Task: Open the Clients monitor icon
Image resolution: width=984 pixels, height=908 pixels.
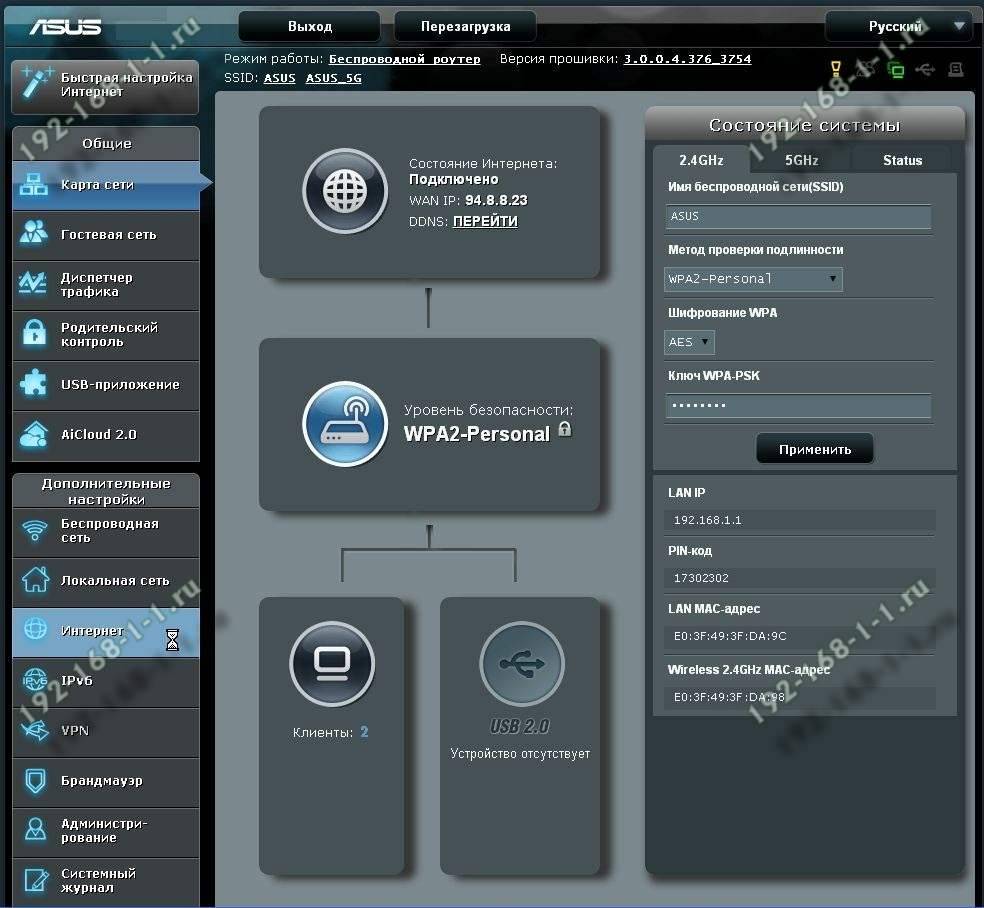Action: point(332,663)
